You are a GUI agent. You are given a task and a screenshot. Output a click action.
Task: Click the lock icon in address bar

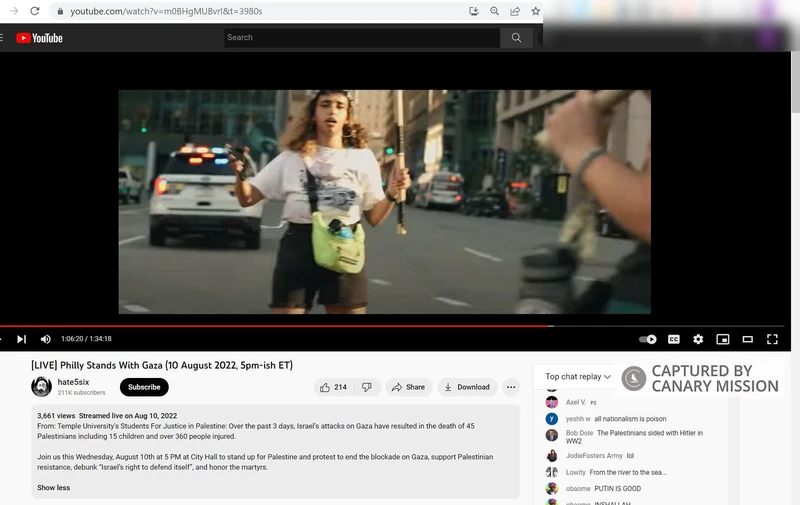[60, 11]
